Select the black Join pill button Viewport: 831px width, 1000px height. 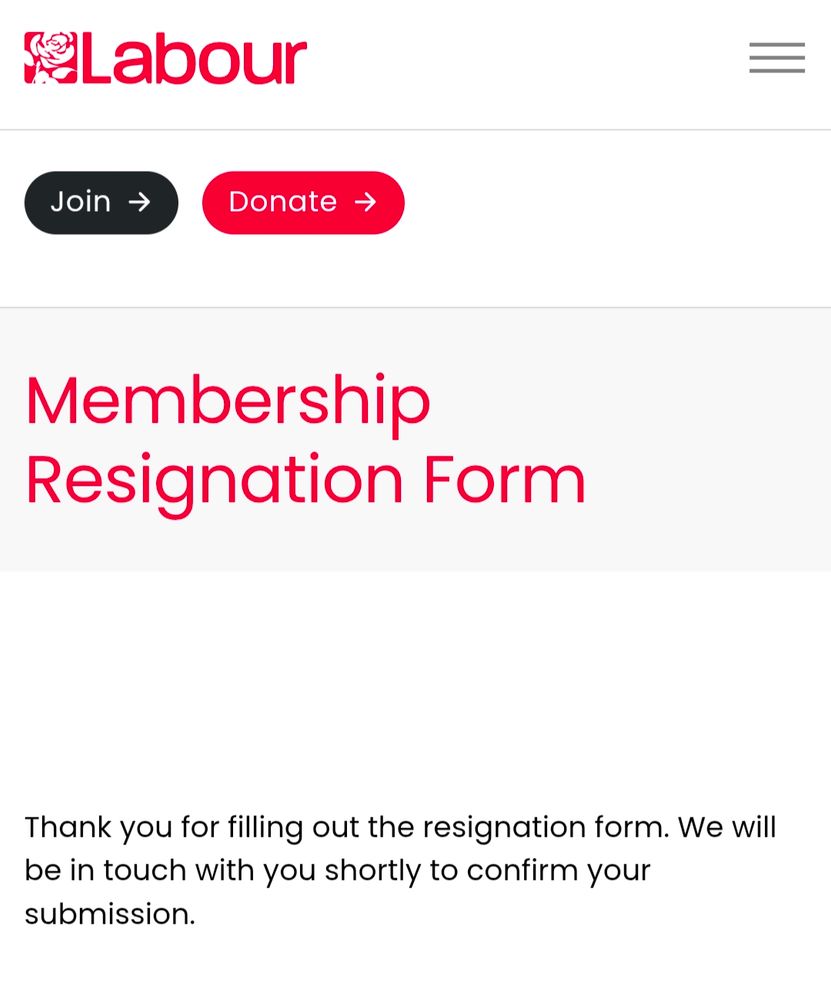pyautogui.click(x=100, y=202)
